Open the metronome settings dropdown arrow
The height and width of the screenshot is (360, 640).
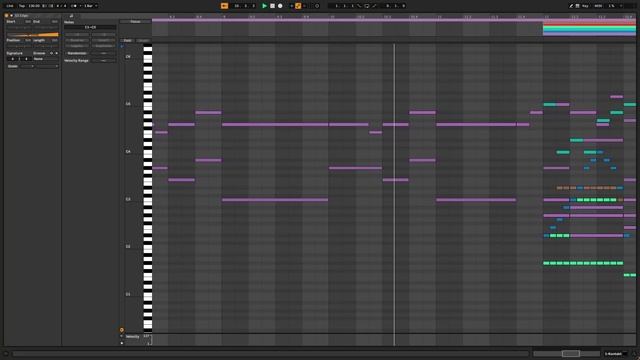click(80, 6)
